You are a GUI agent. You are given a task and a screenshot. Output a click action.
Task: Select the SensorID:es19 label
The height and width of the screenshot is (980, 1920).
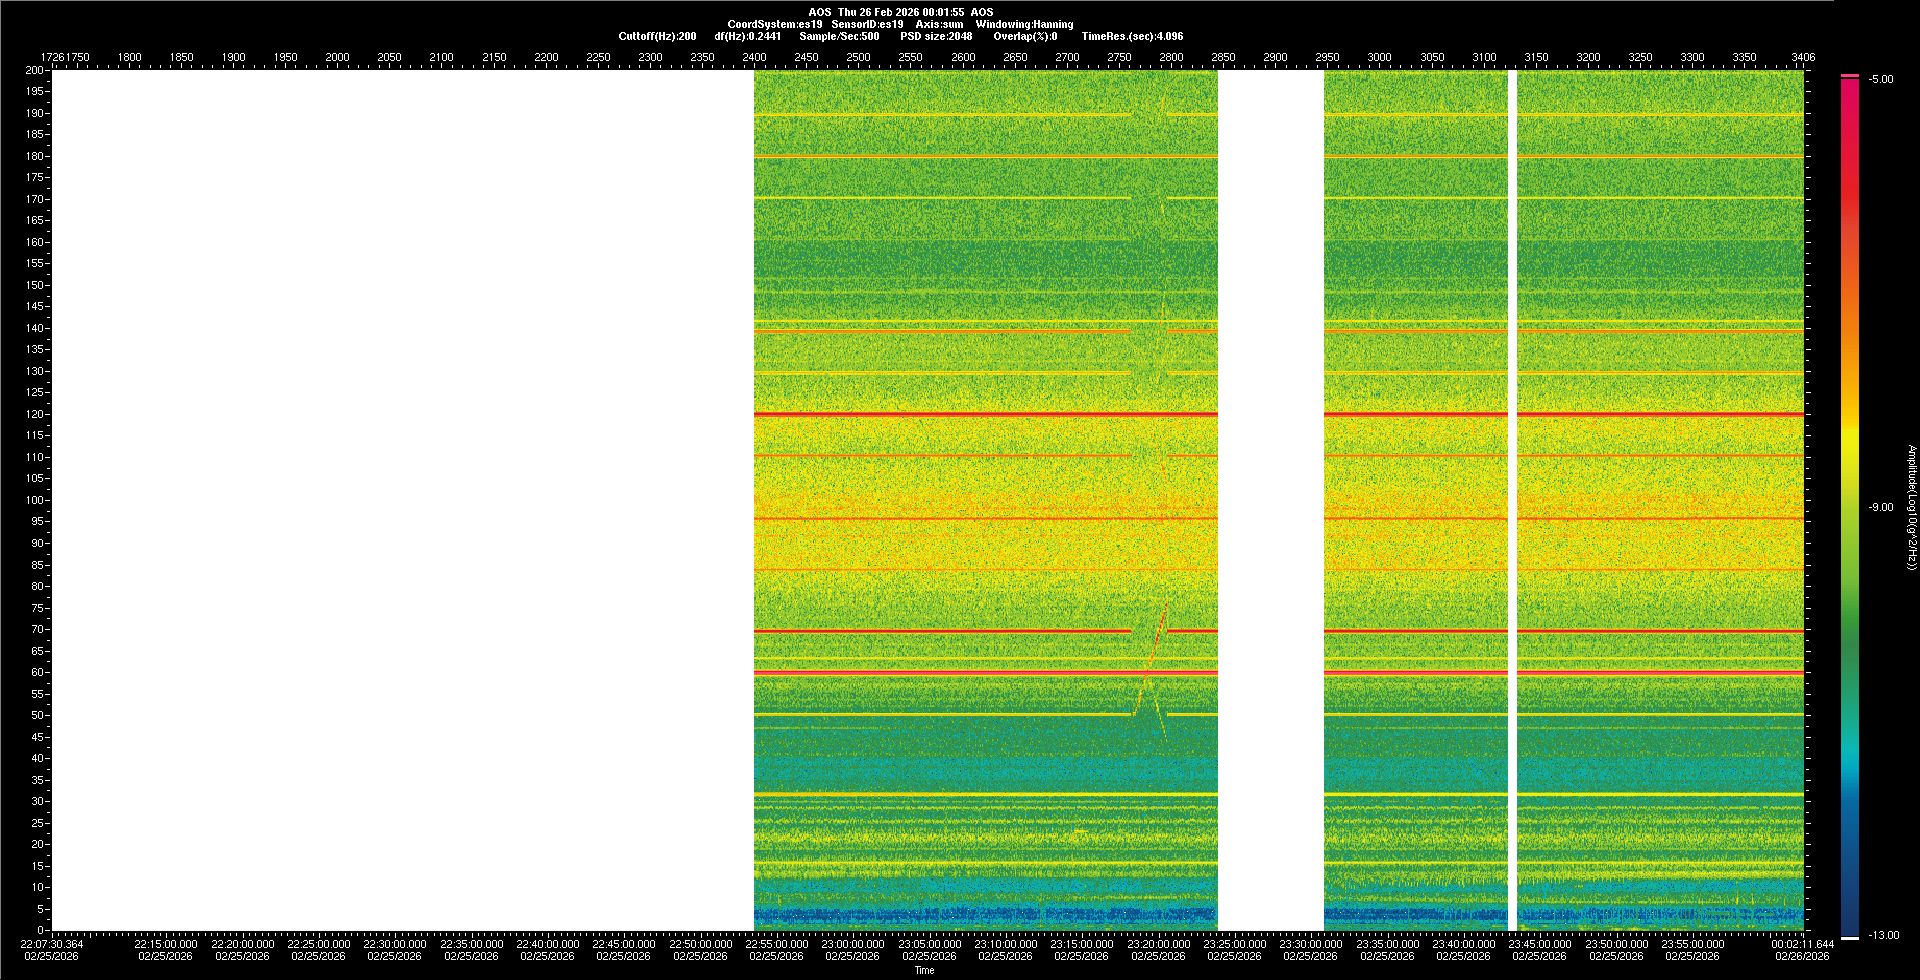point(867,24)
